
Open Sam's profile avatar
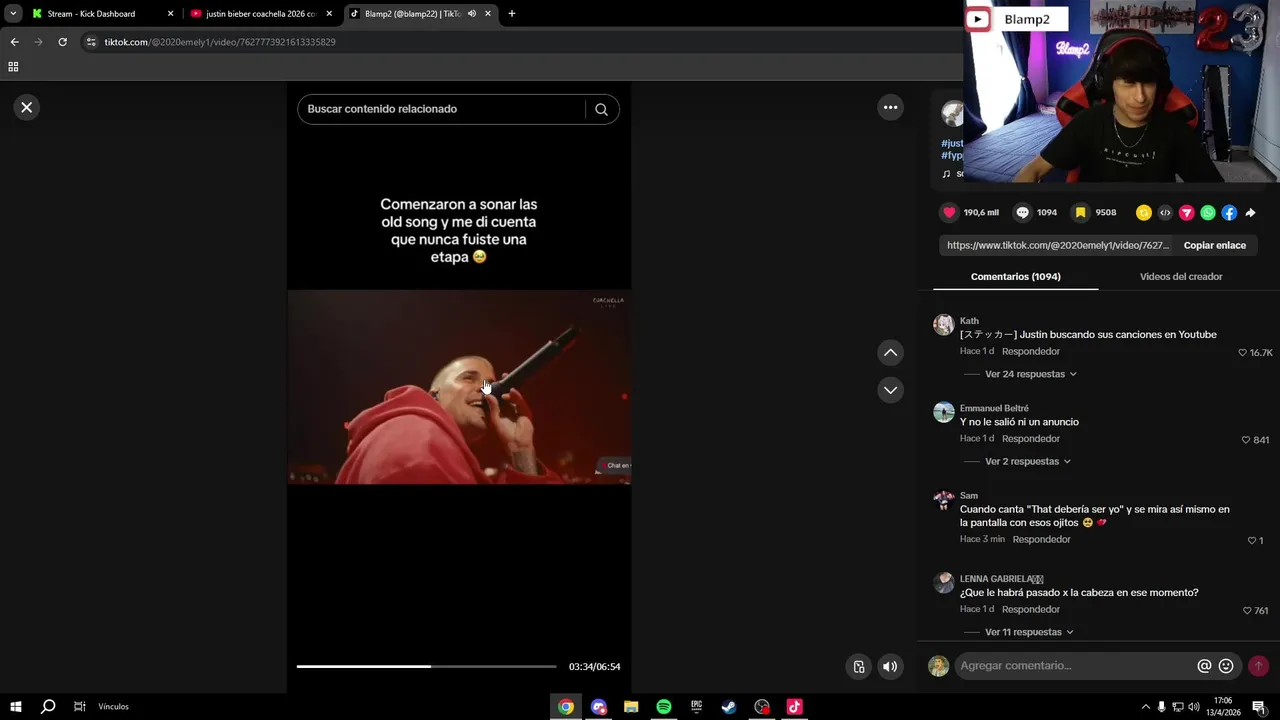pyautogui.click(x=944, y=499)
